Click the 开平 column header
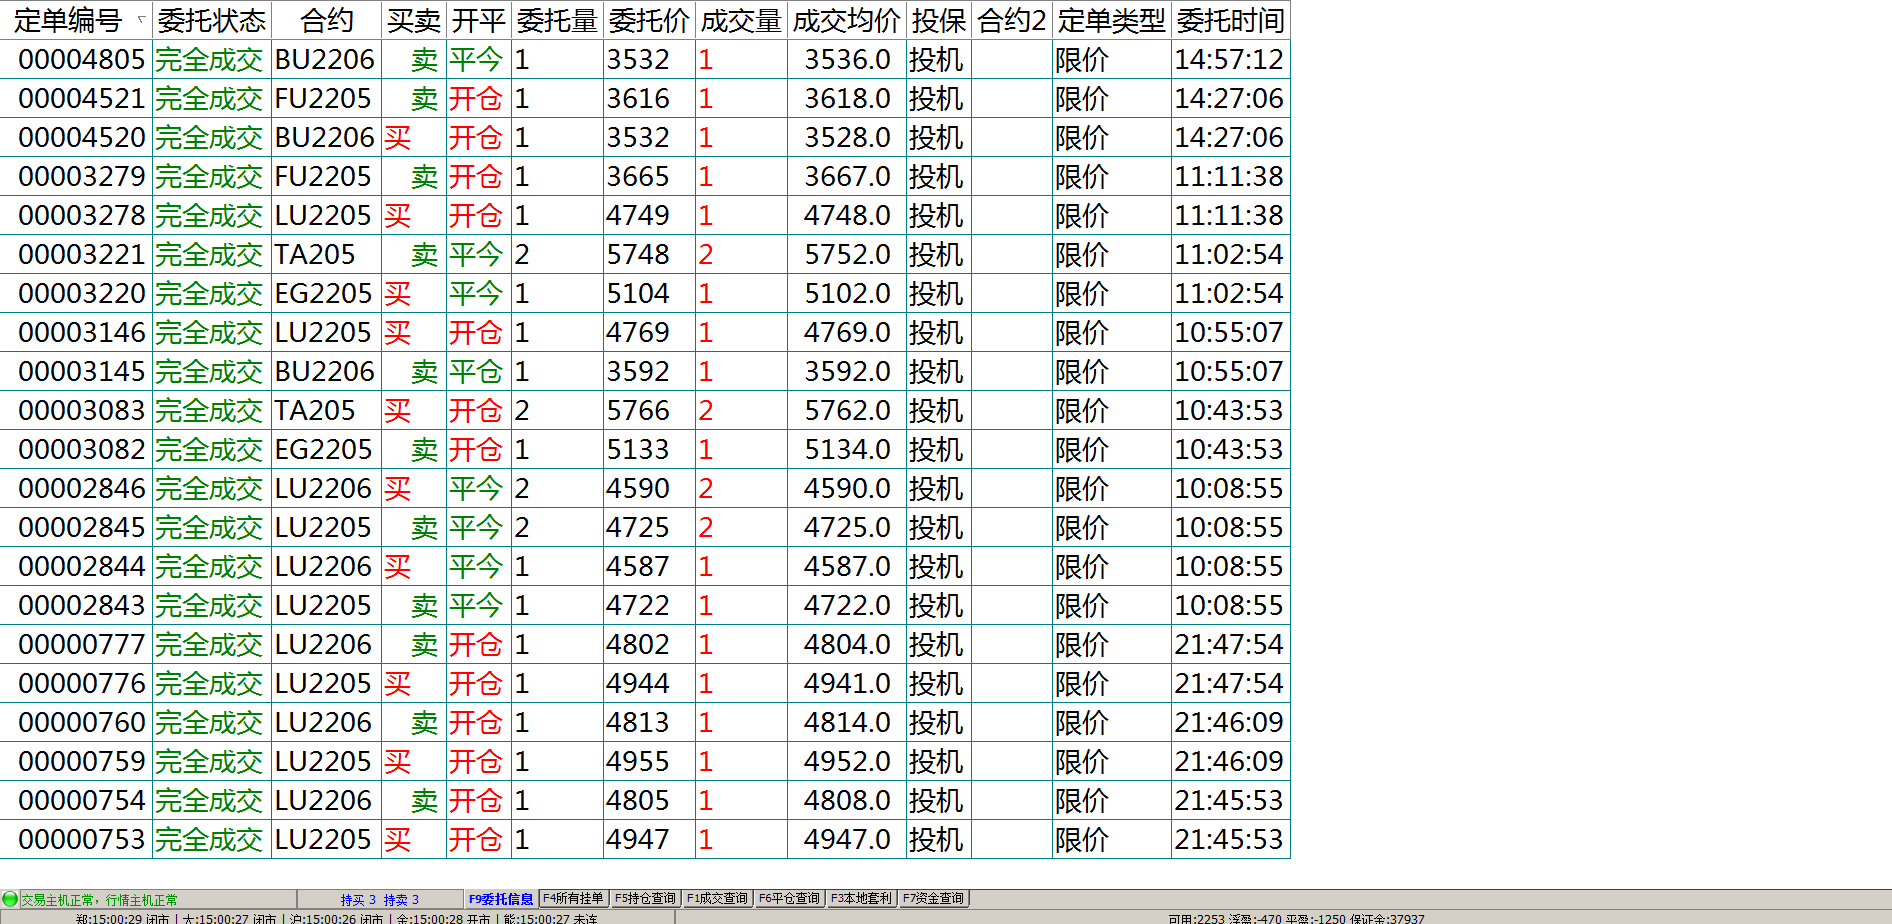This screenshot has width=1892, height=924. pyautogui.click(x=478, y=20)
